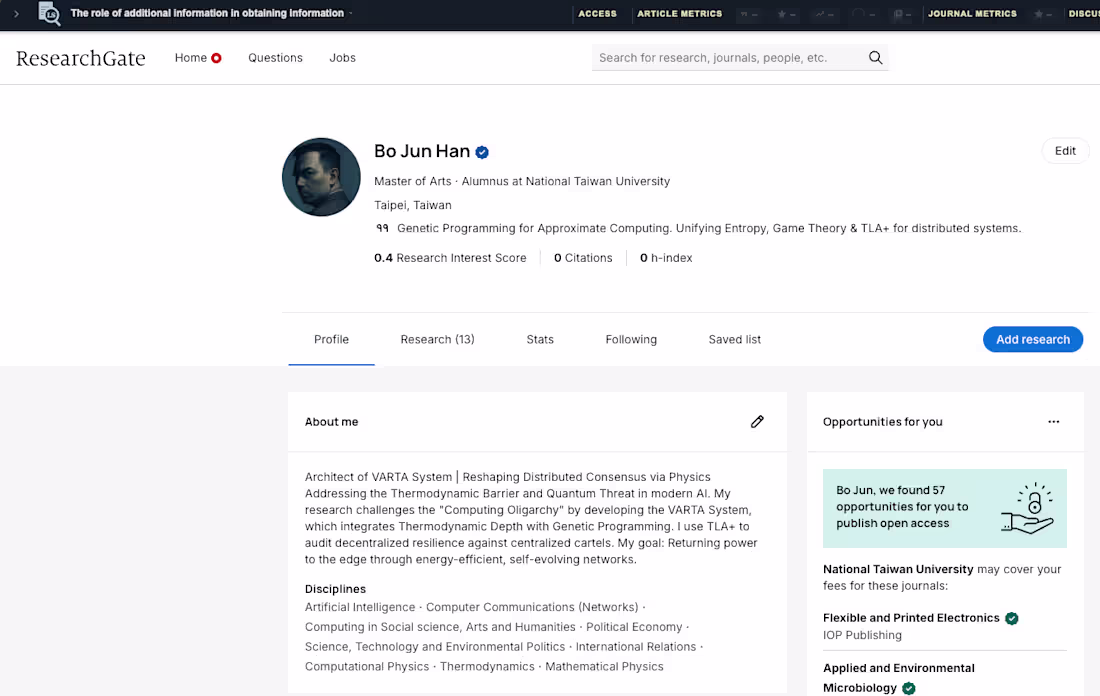
Task: Click the trend line metric icon
Action: click(824, 14)
